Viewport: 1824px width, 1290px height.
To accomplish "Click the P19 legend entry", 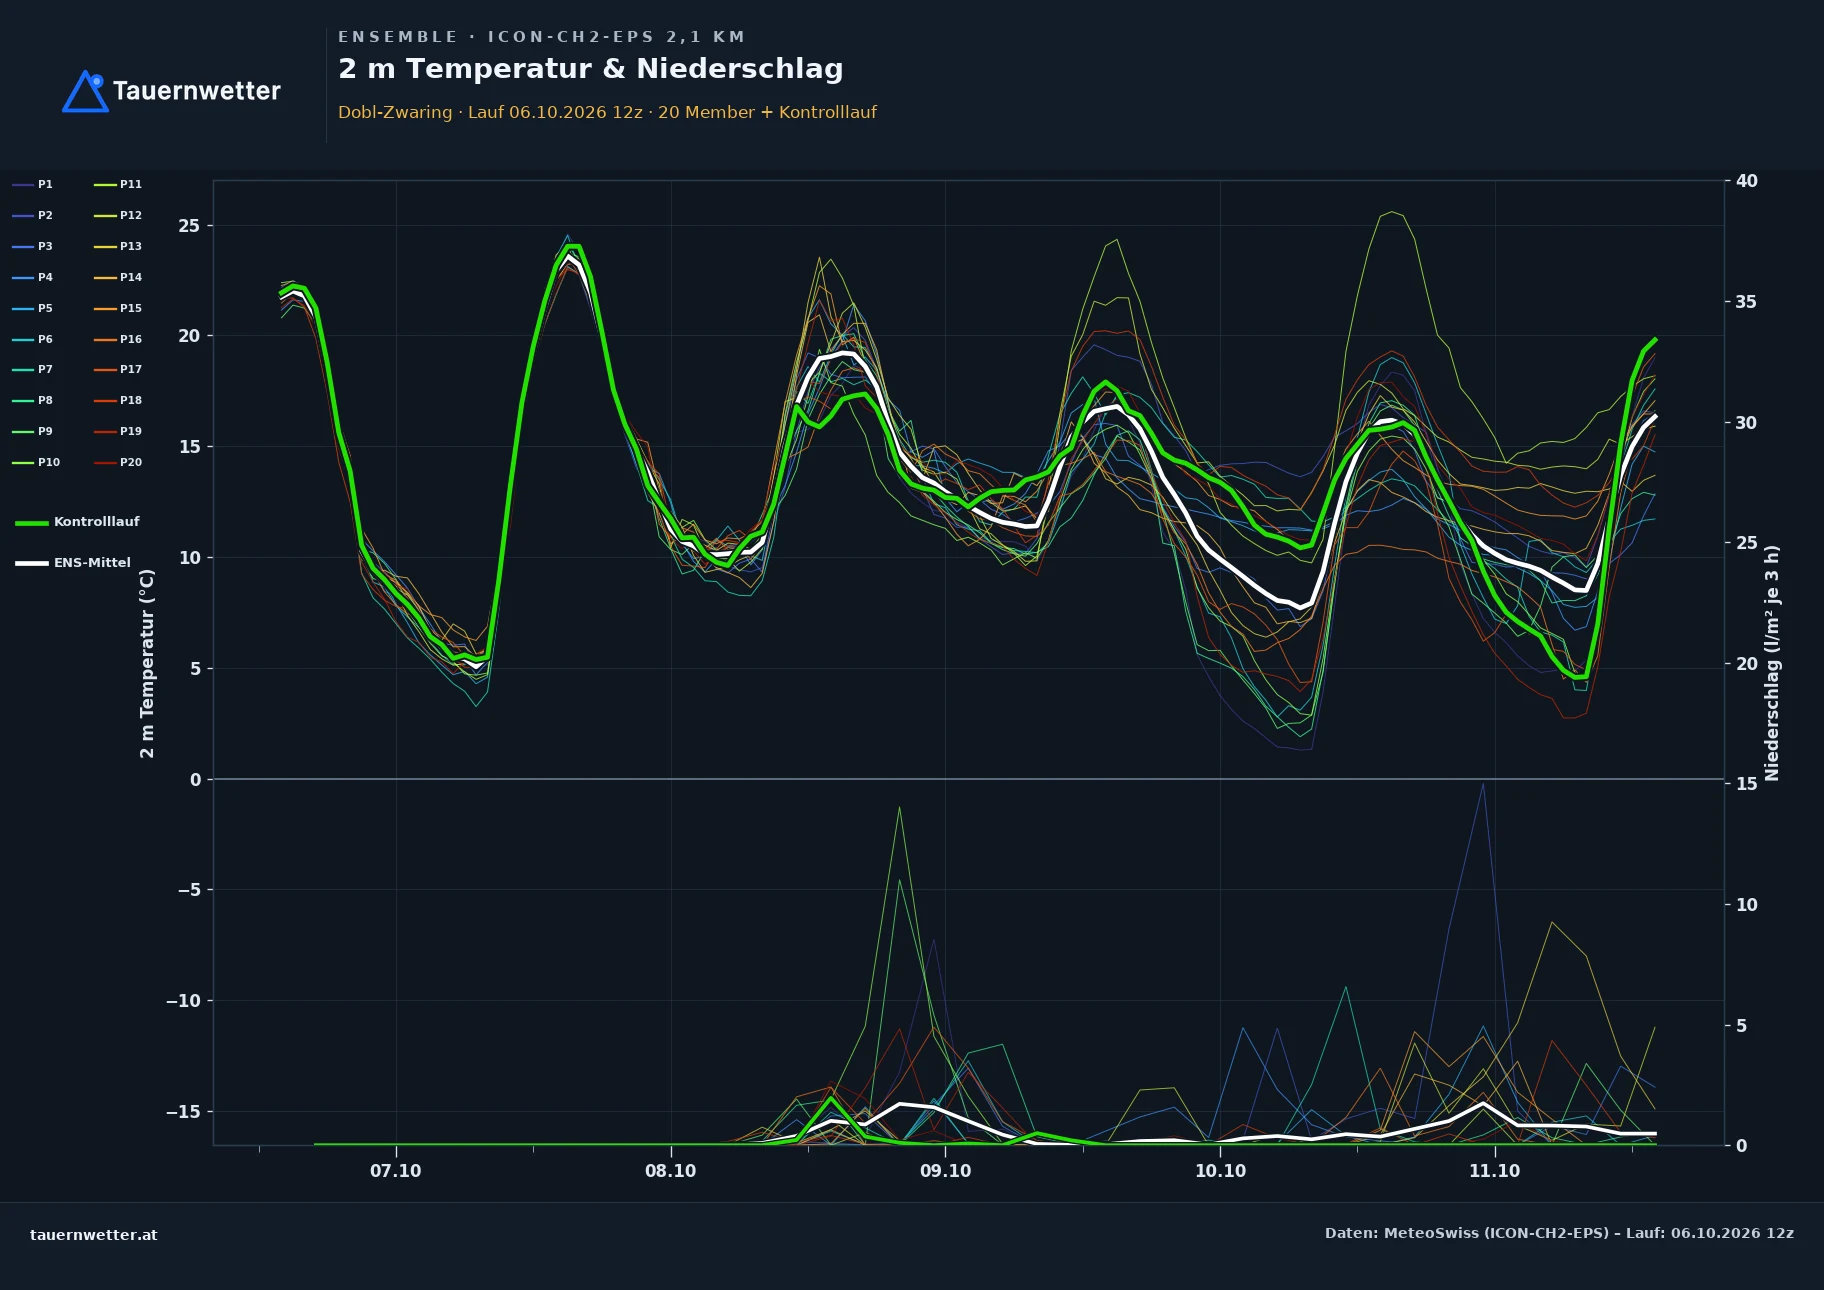I will [x=118, y=431].
